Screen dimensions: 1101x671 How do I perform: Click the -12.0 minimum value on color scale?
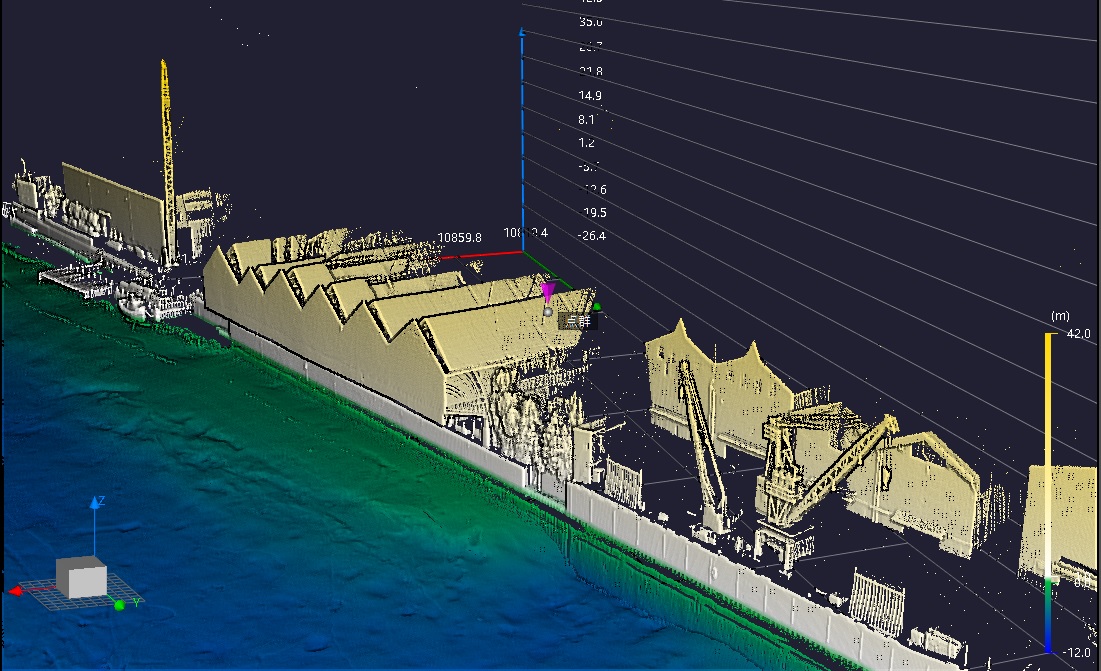[1075, 652]
